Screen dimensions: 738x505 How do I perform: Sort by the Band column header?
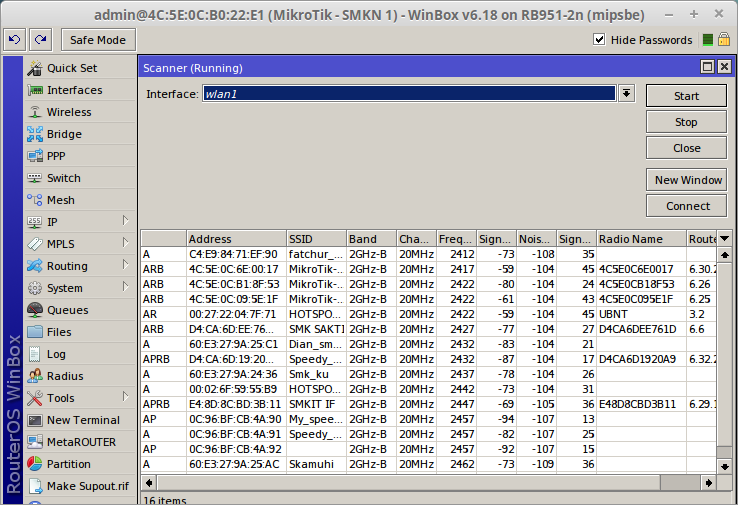point(372,239)
